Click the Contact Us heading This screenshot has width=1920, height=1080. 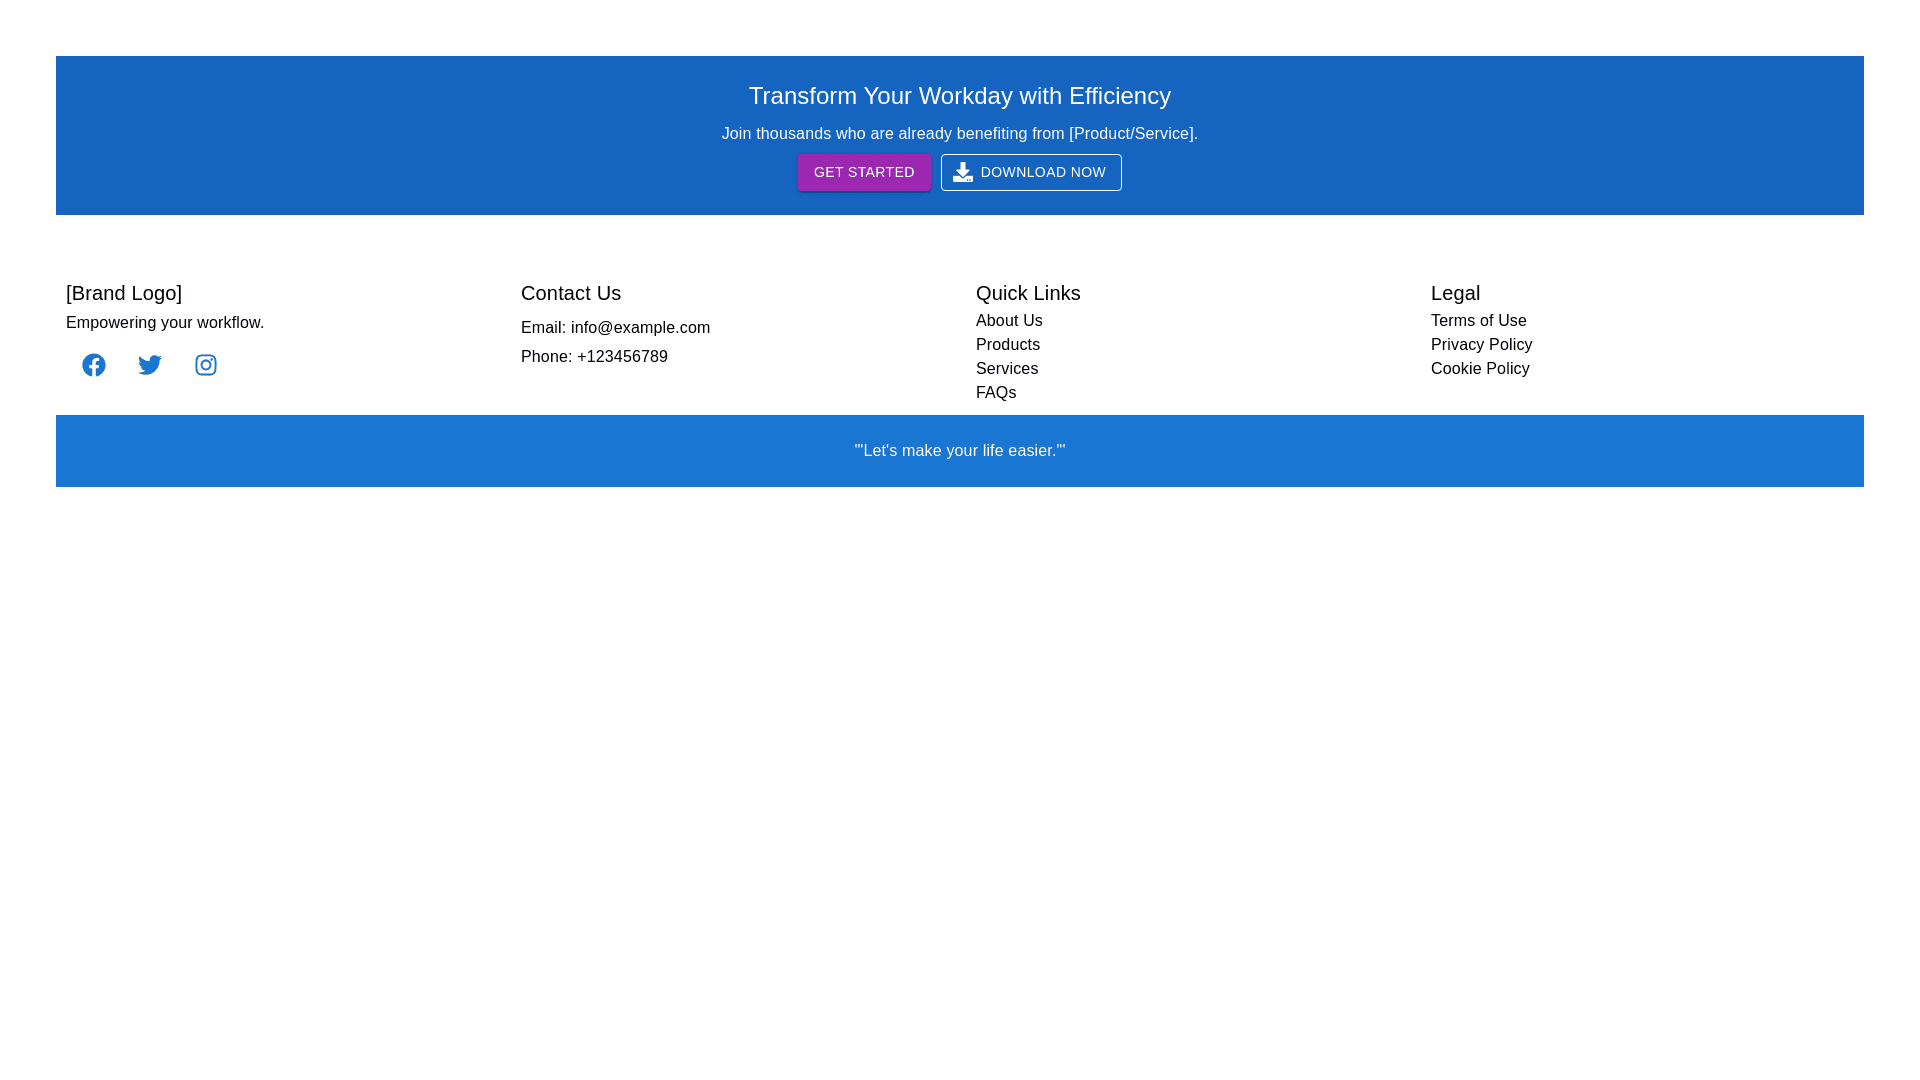tap(571, 293)
